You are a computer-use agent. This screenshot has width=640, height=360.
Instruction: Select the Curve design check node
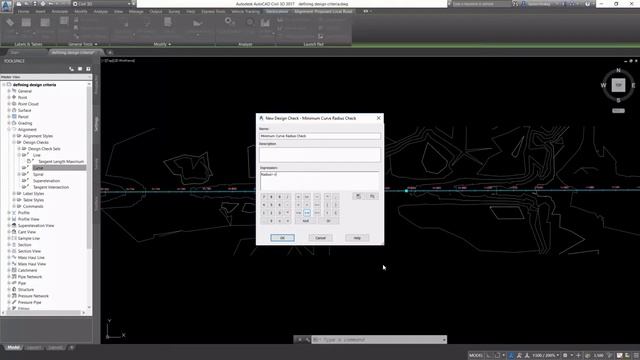click(x=38, y=168)
